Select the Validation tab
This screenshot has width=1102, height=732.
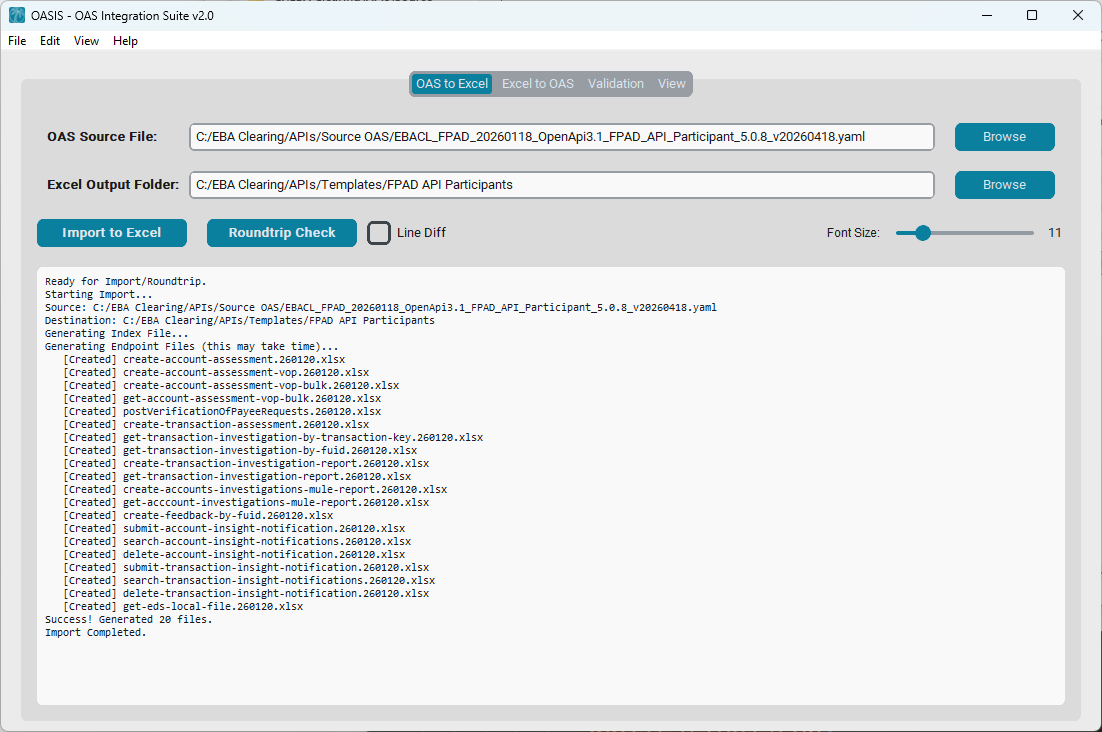click(x=616, y=84)
